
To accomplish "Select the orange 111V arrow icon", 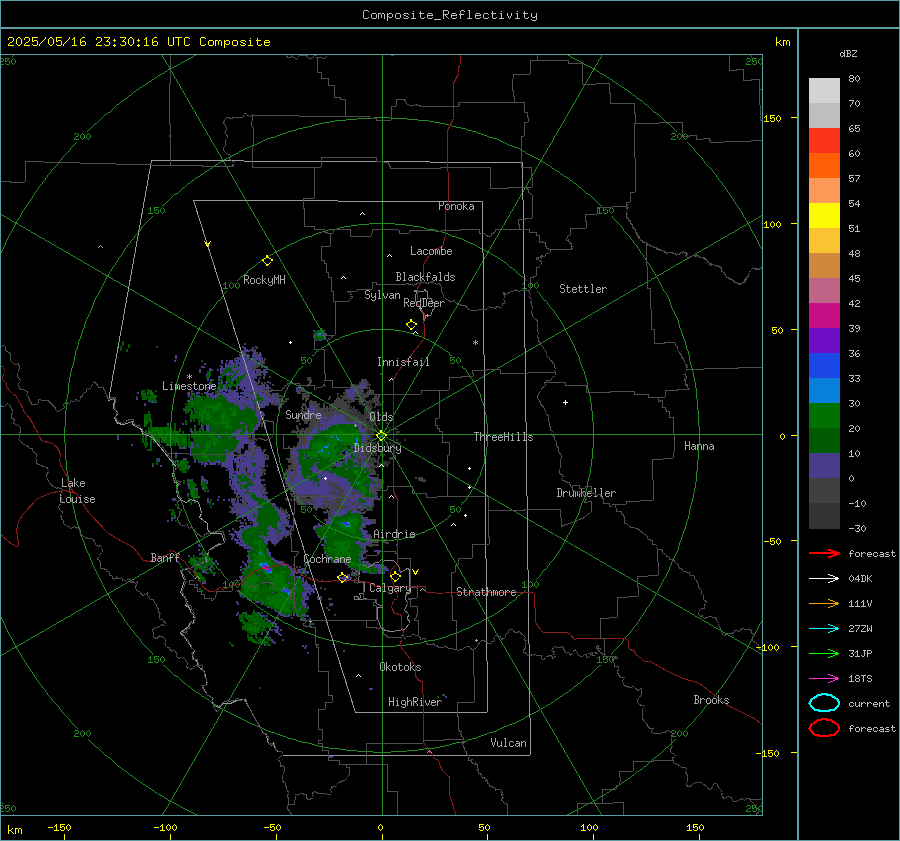I will click(x=824, y=603).
